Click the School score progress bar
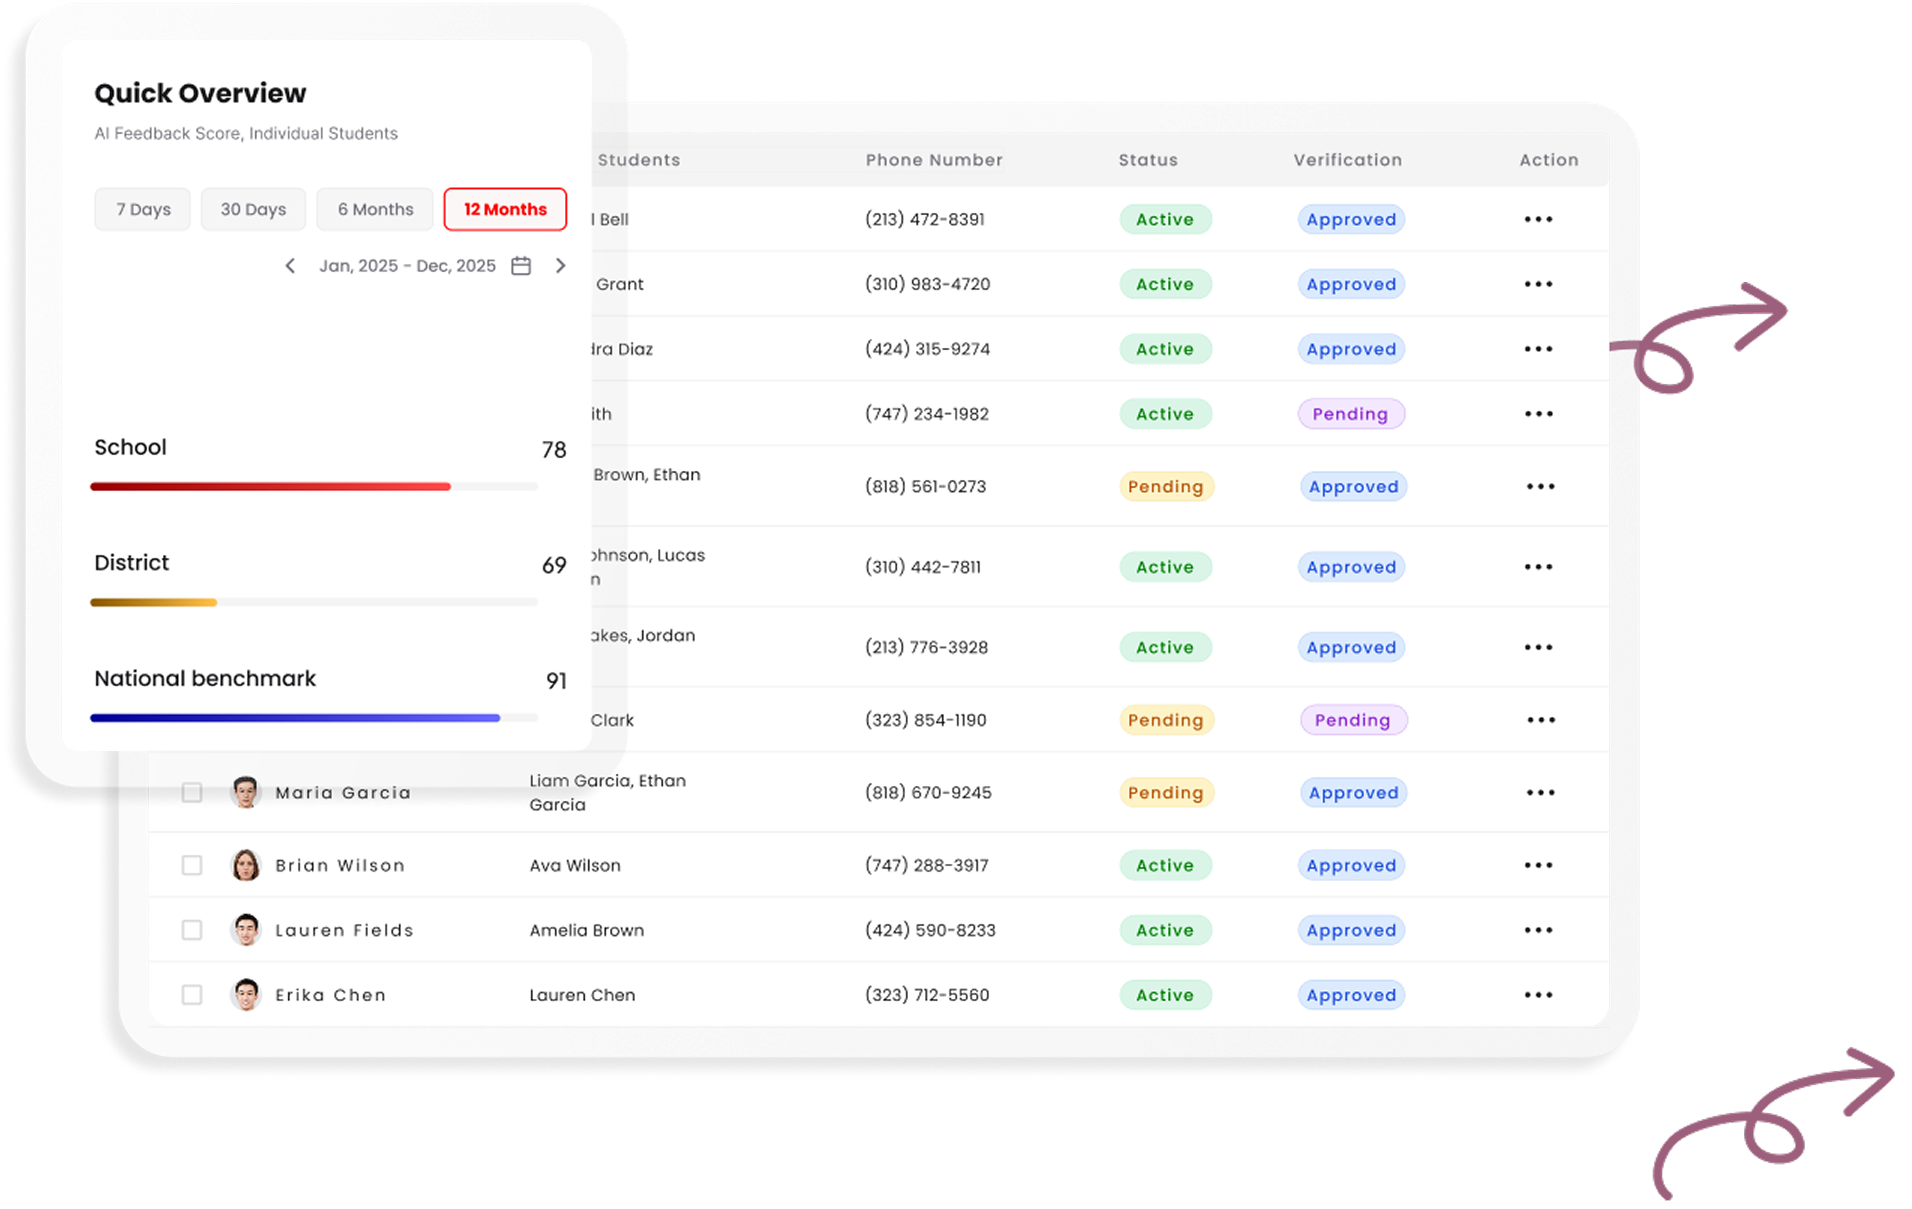This screenshot has width=1912, height=1209. coord(313,487)
